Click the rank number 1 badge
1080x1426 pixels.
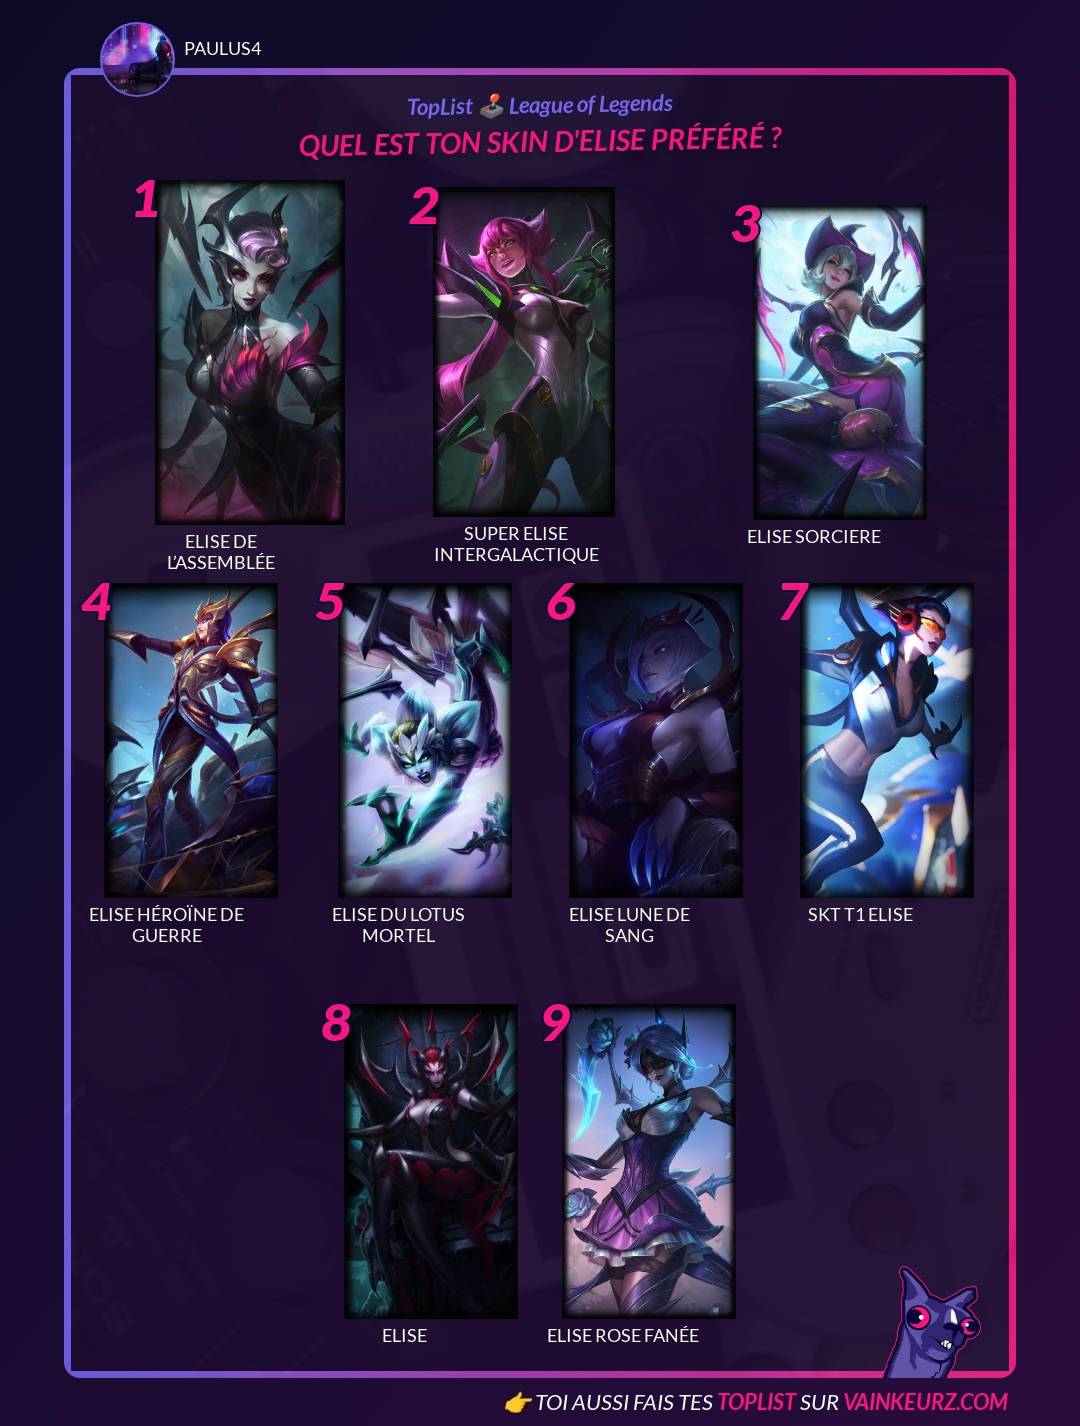pyautogui.click(x=146, y=199)
